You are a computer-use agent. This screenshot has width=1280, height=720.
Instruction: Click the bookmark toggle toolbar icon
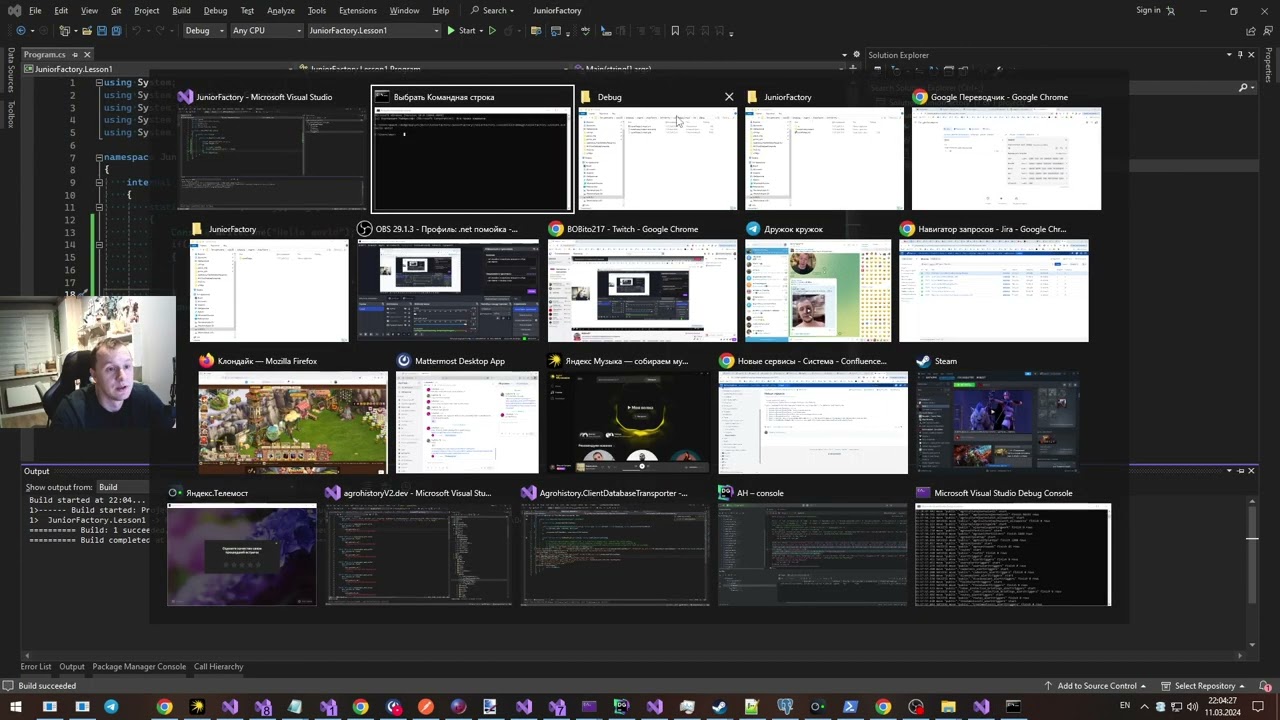[x=675, y=31]
